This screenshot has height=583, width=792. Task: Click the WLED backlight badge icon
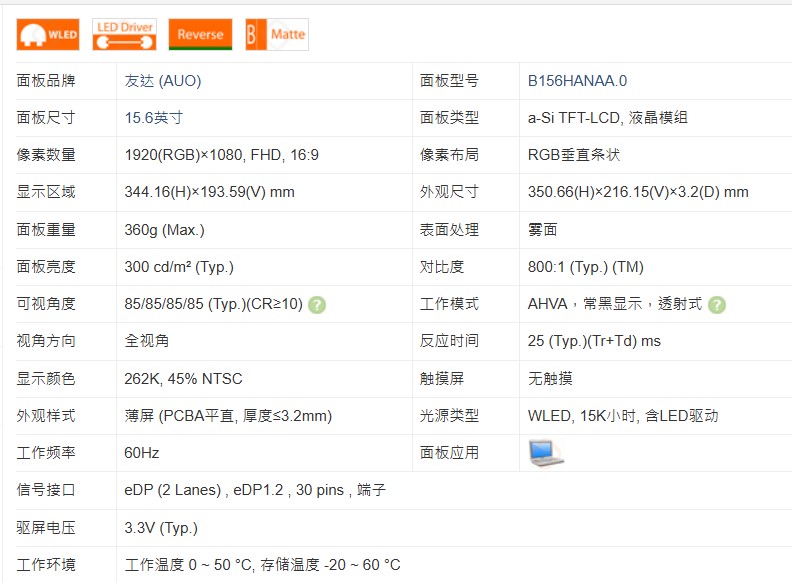coord(48,34)
